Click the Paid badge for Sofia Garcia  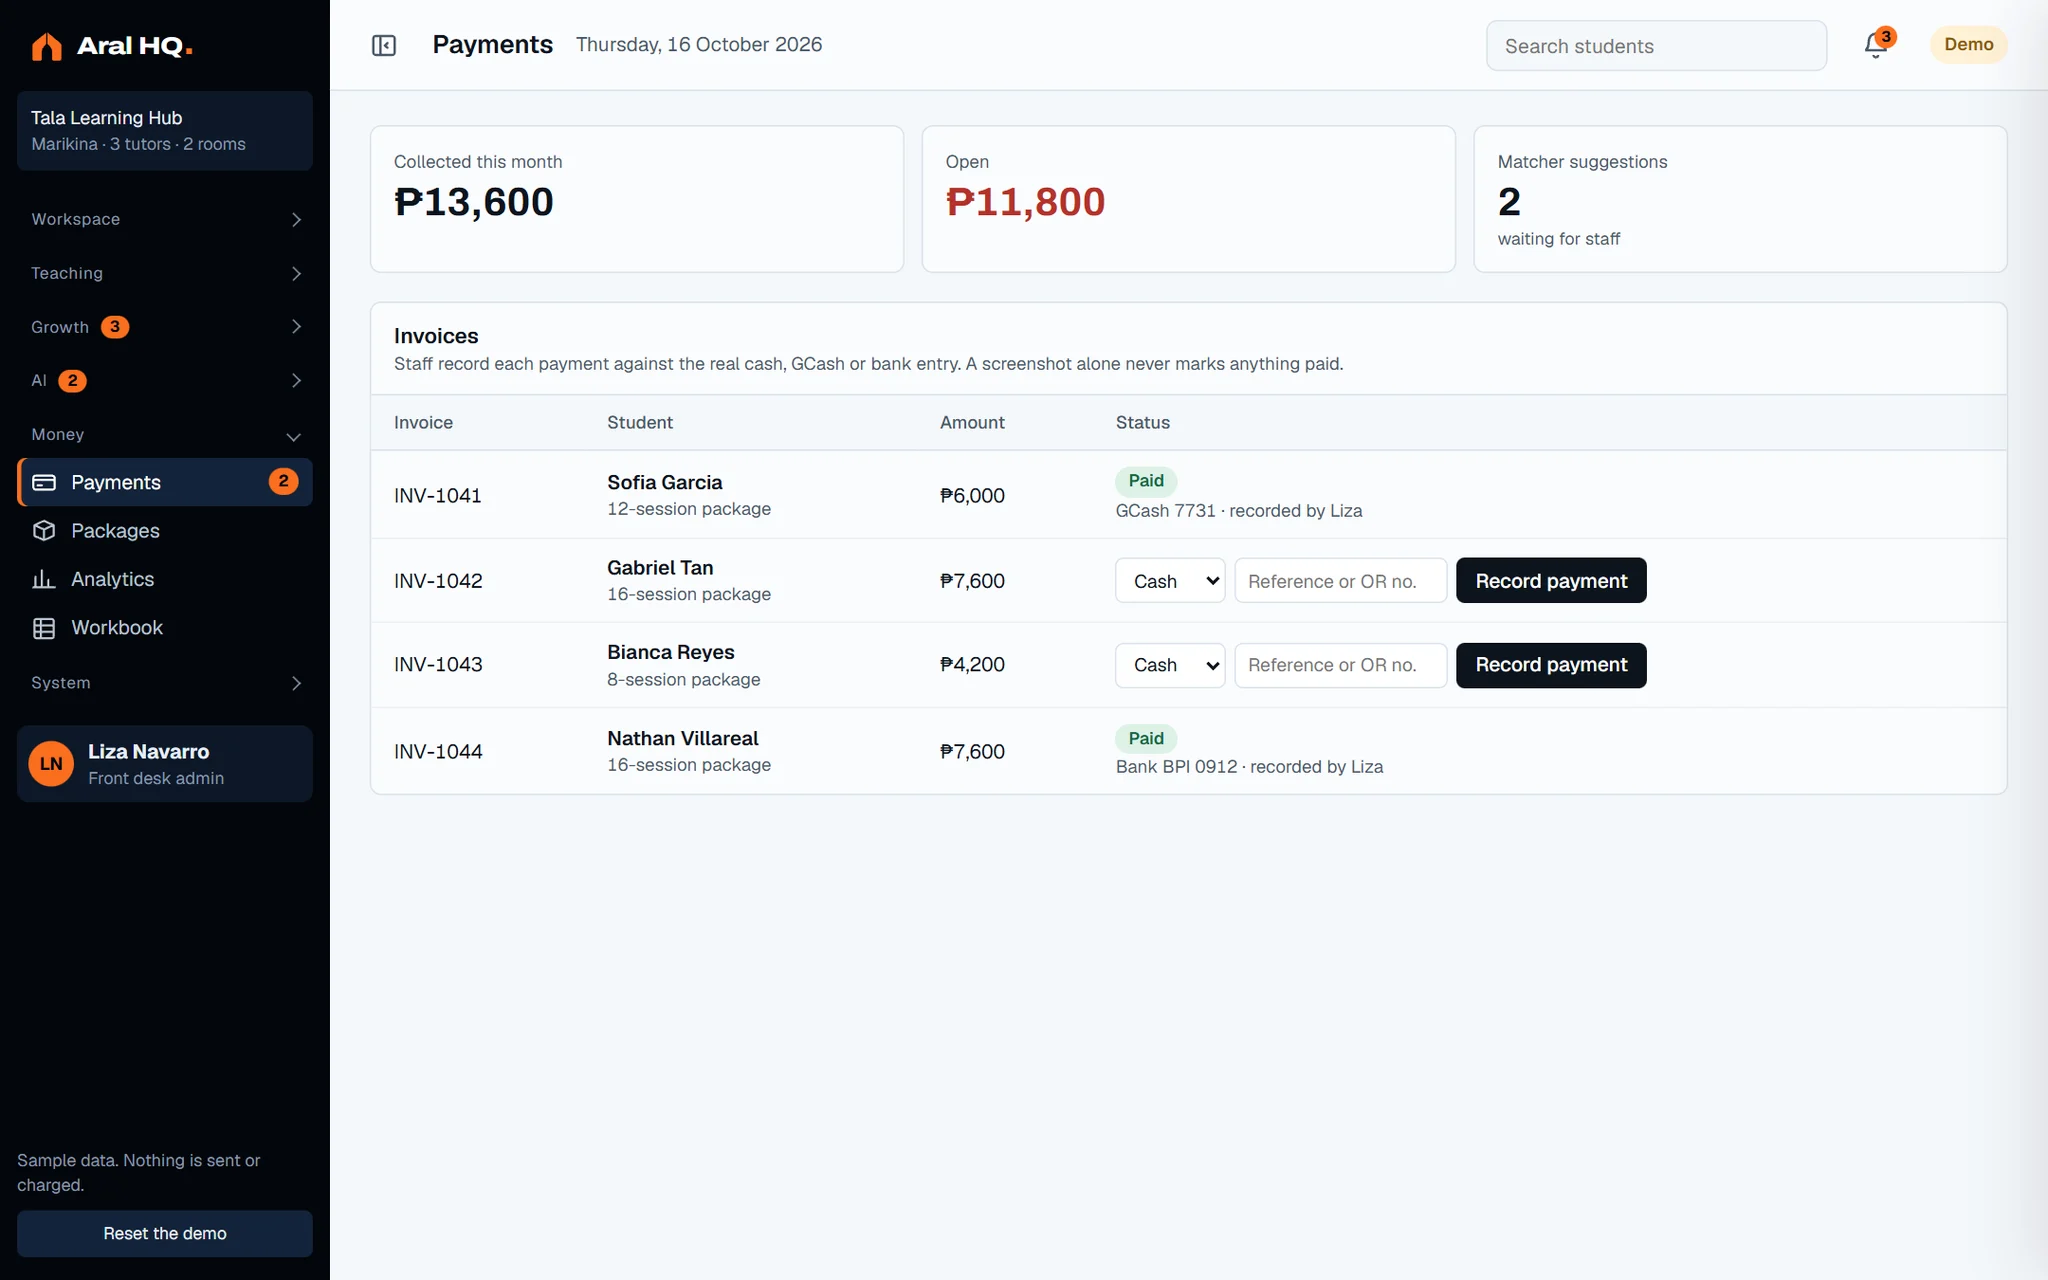tap(1146, 481)
